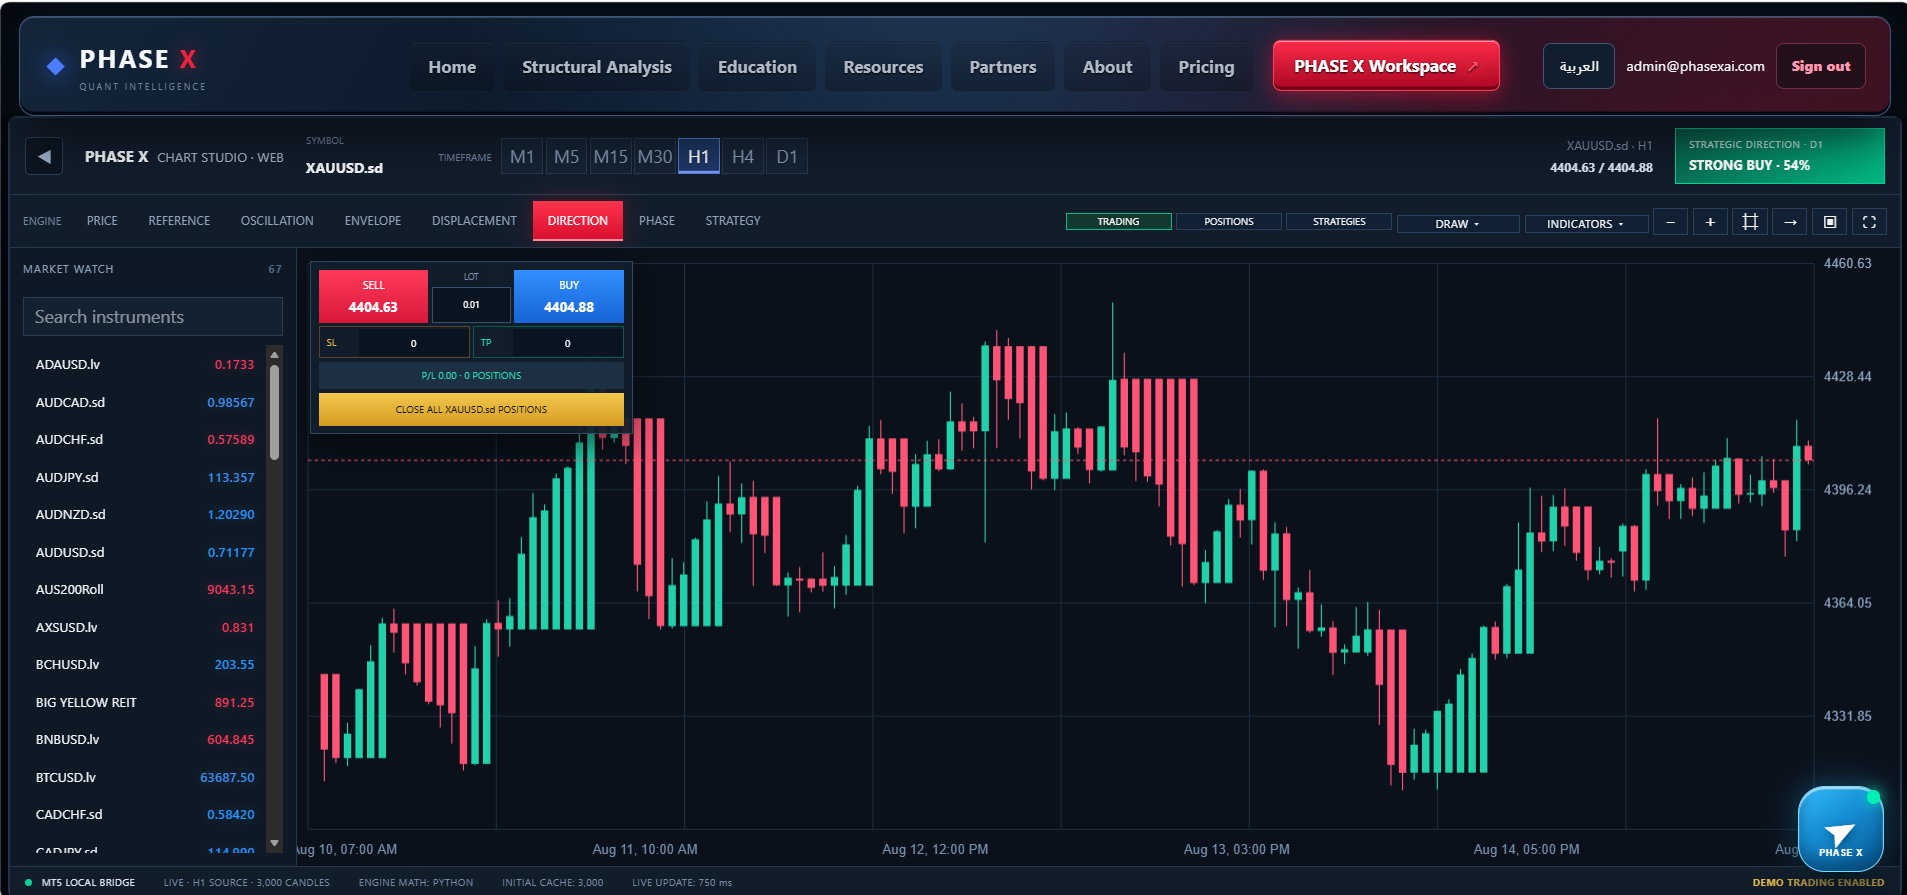Open the Resources nav item
Screen dimensions: 1907x895
click(x=883, y=67)
